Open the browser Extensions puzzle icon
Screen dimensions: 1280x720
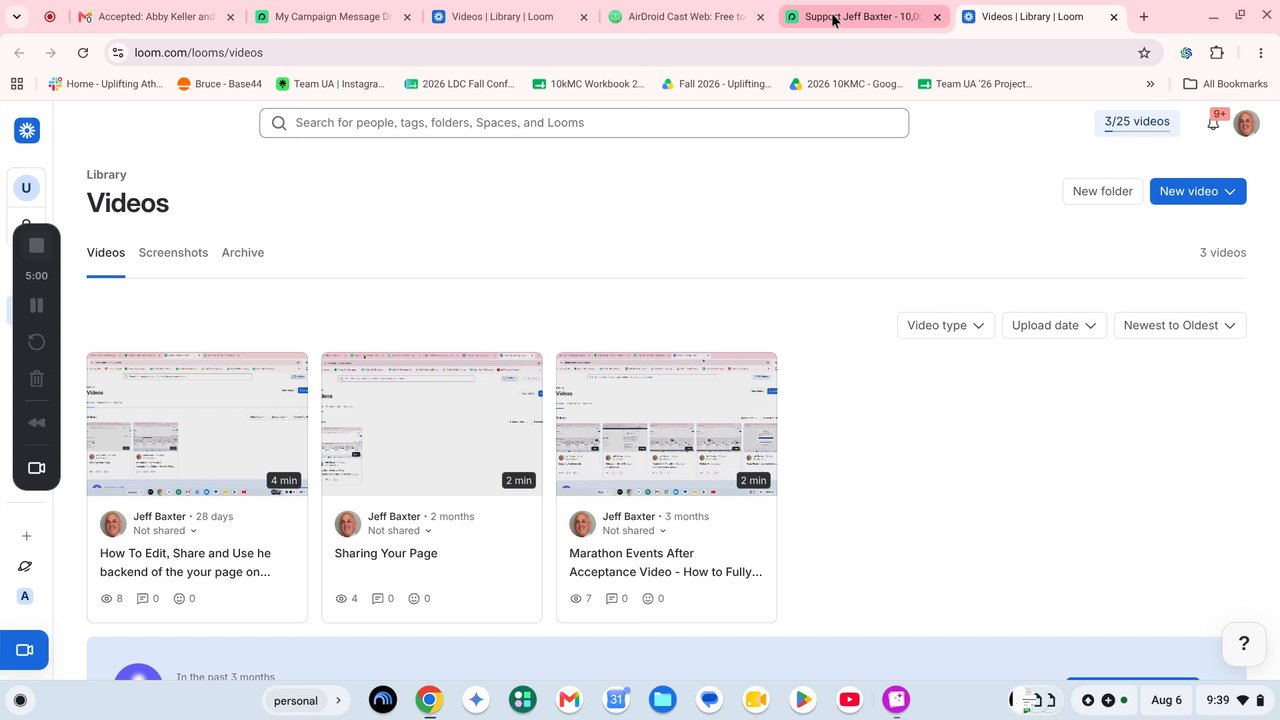coord(1217,53)
